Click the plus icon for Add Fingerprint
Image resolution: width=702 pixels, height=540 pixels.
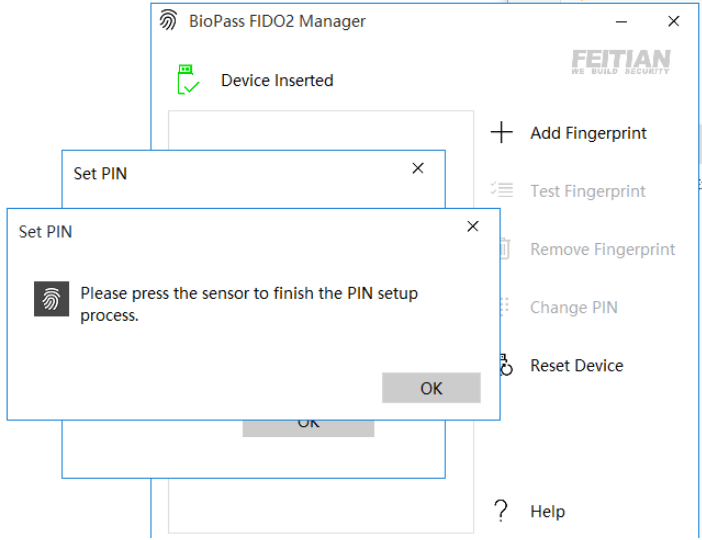click(x=502, y=133)
